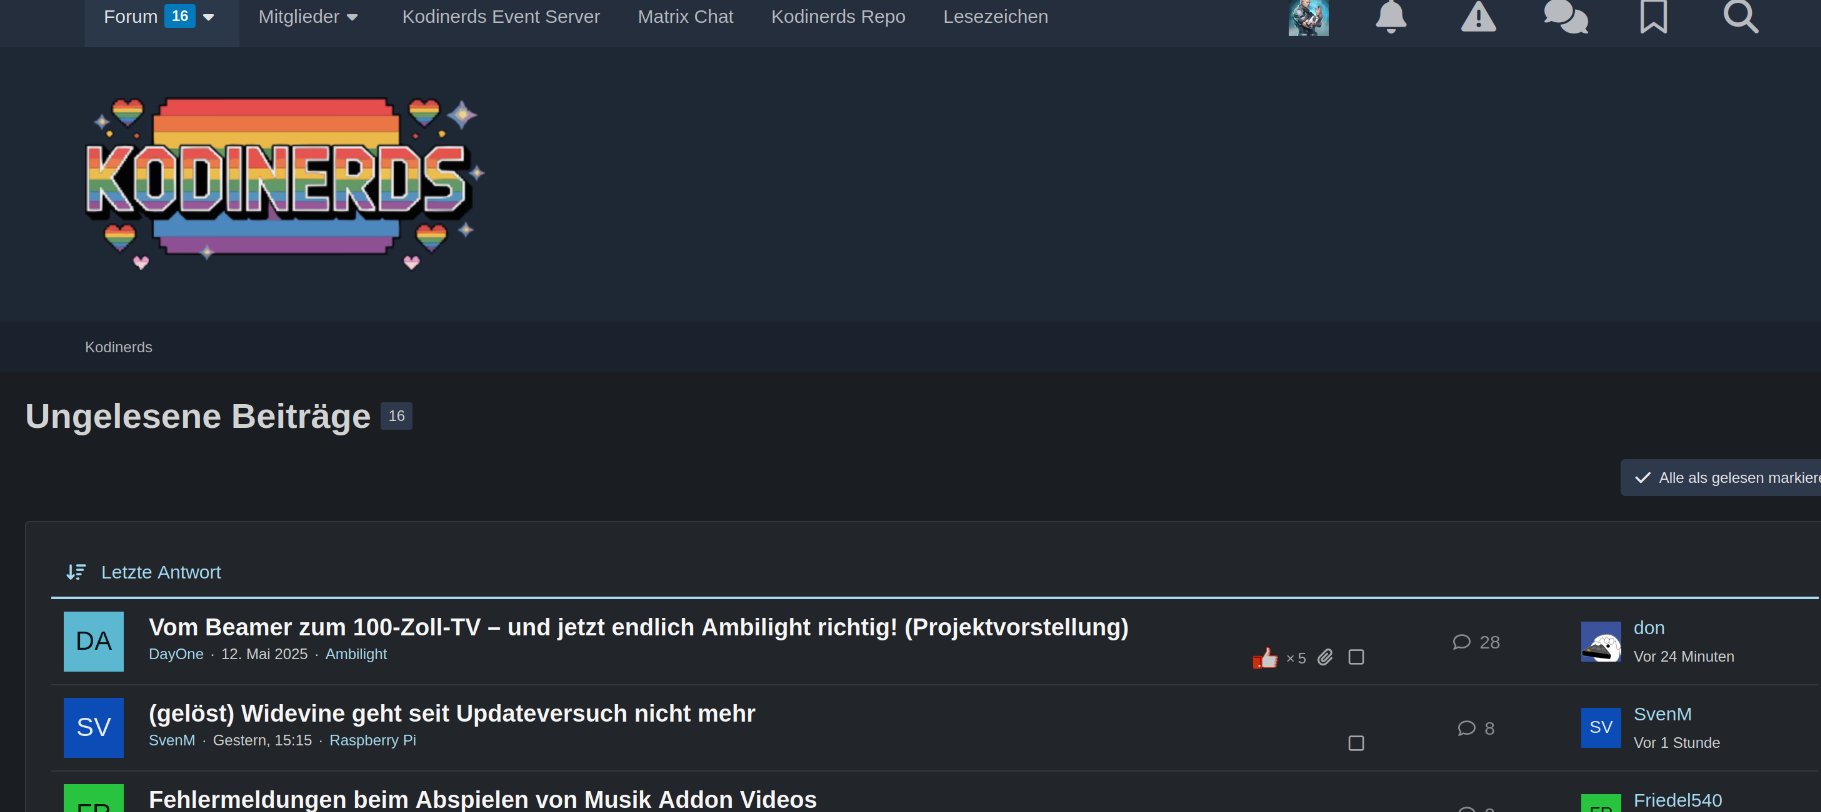Screen dimensions: 1821x812
Task: Click the Kodinerds rainbow logo
Action: (x=284, y=184)
